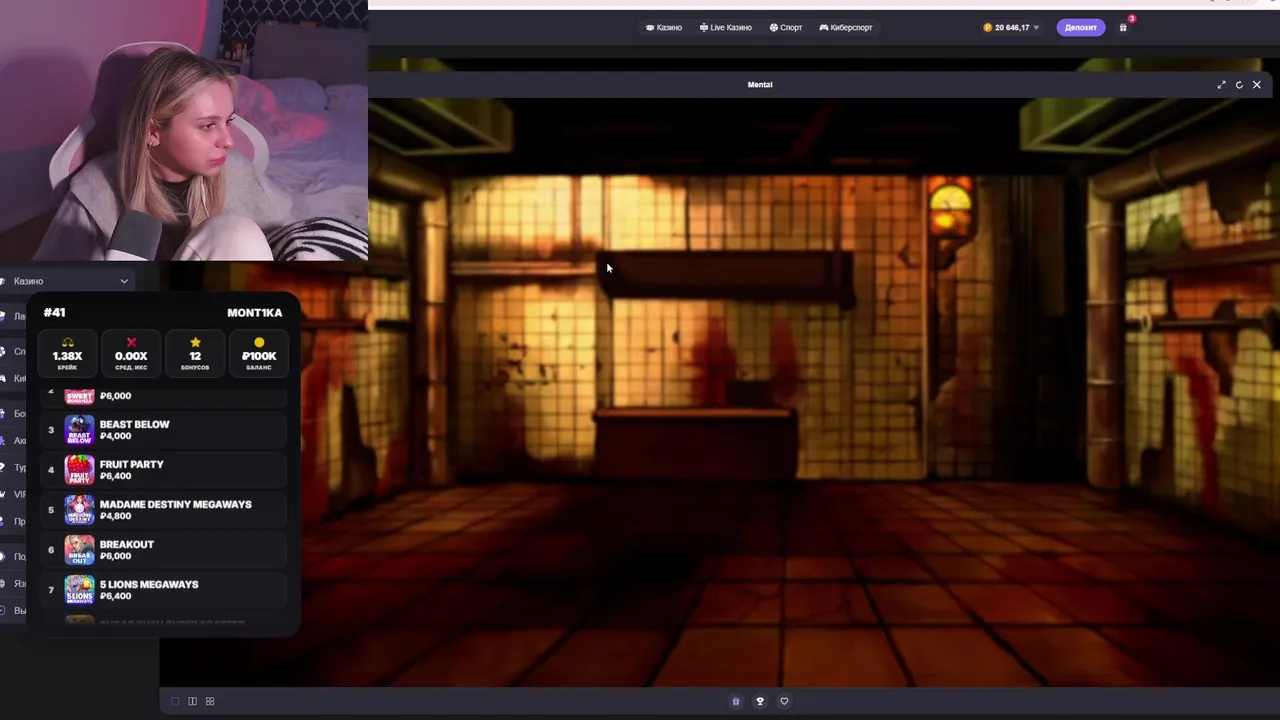Click the trophy icon in bottom bar
1280x720 pixels.
[x=760, y=701]
